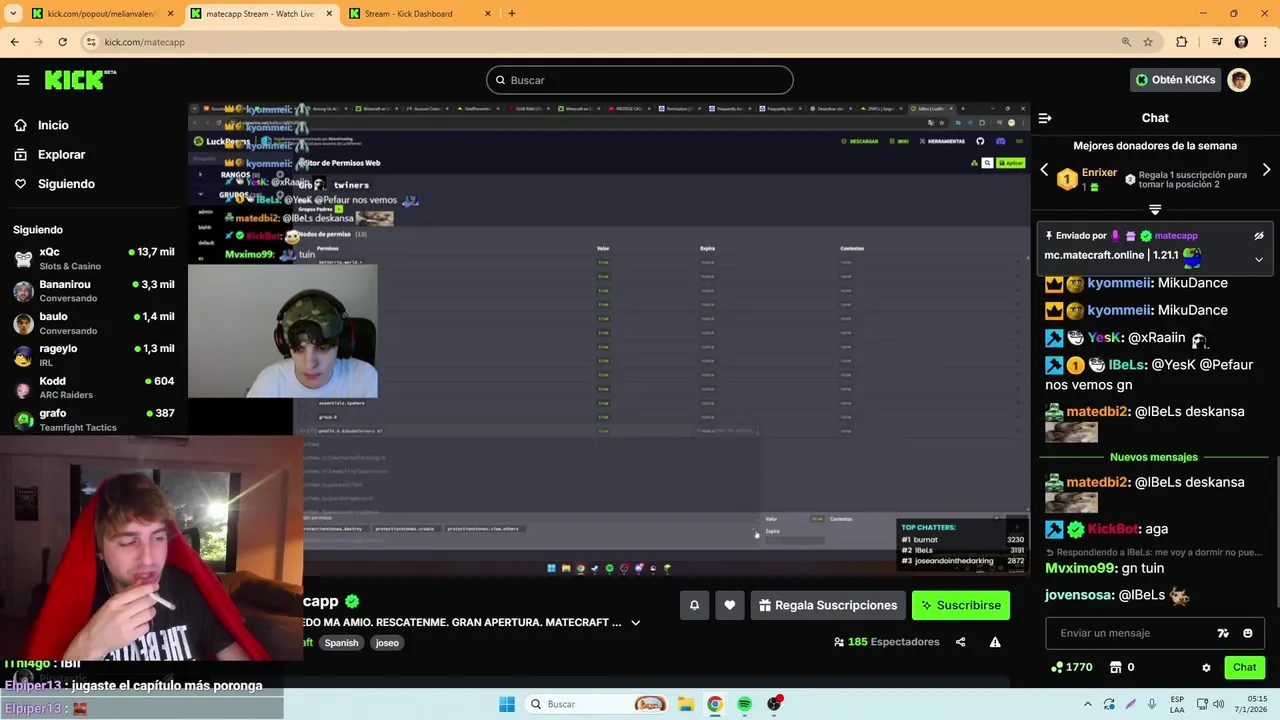The width and height of the screenshot is (1280, 720).
Task: Switch to the kick.com/popout browser tab
Action: pyautogui.click(x=100, y=14)
